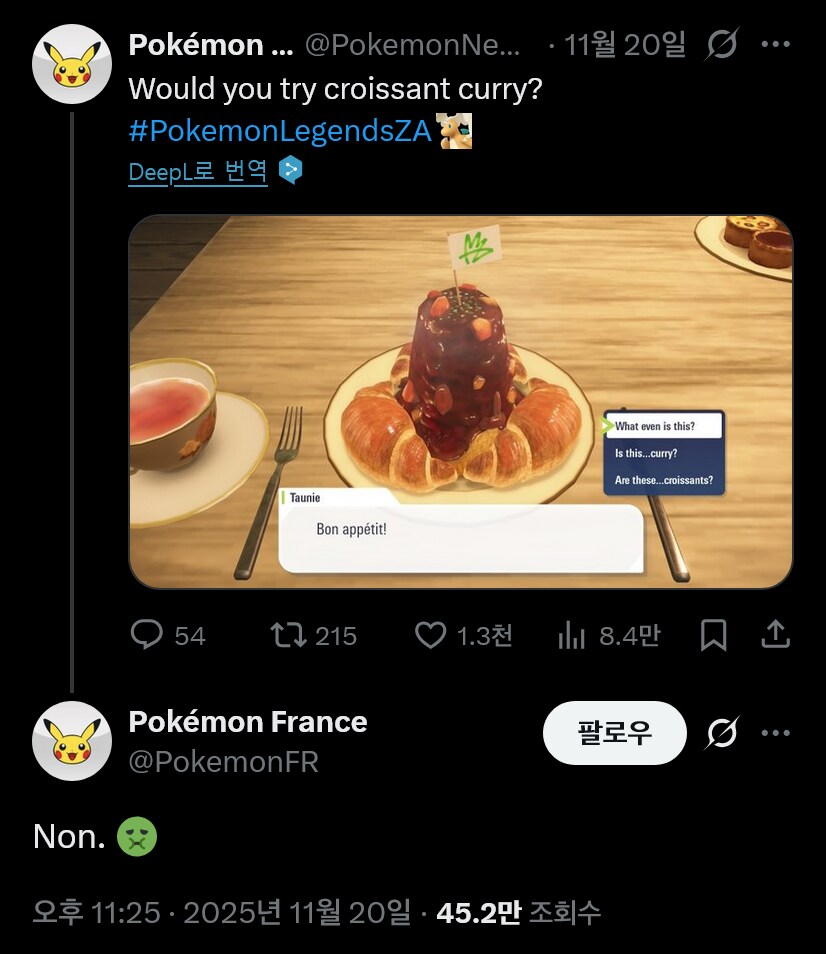The width and height of the screenshot is (826, 954).
Task: Follow Pokémon France with 팔로우 button
Action: (614, 733)
